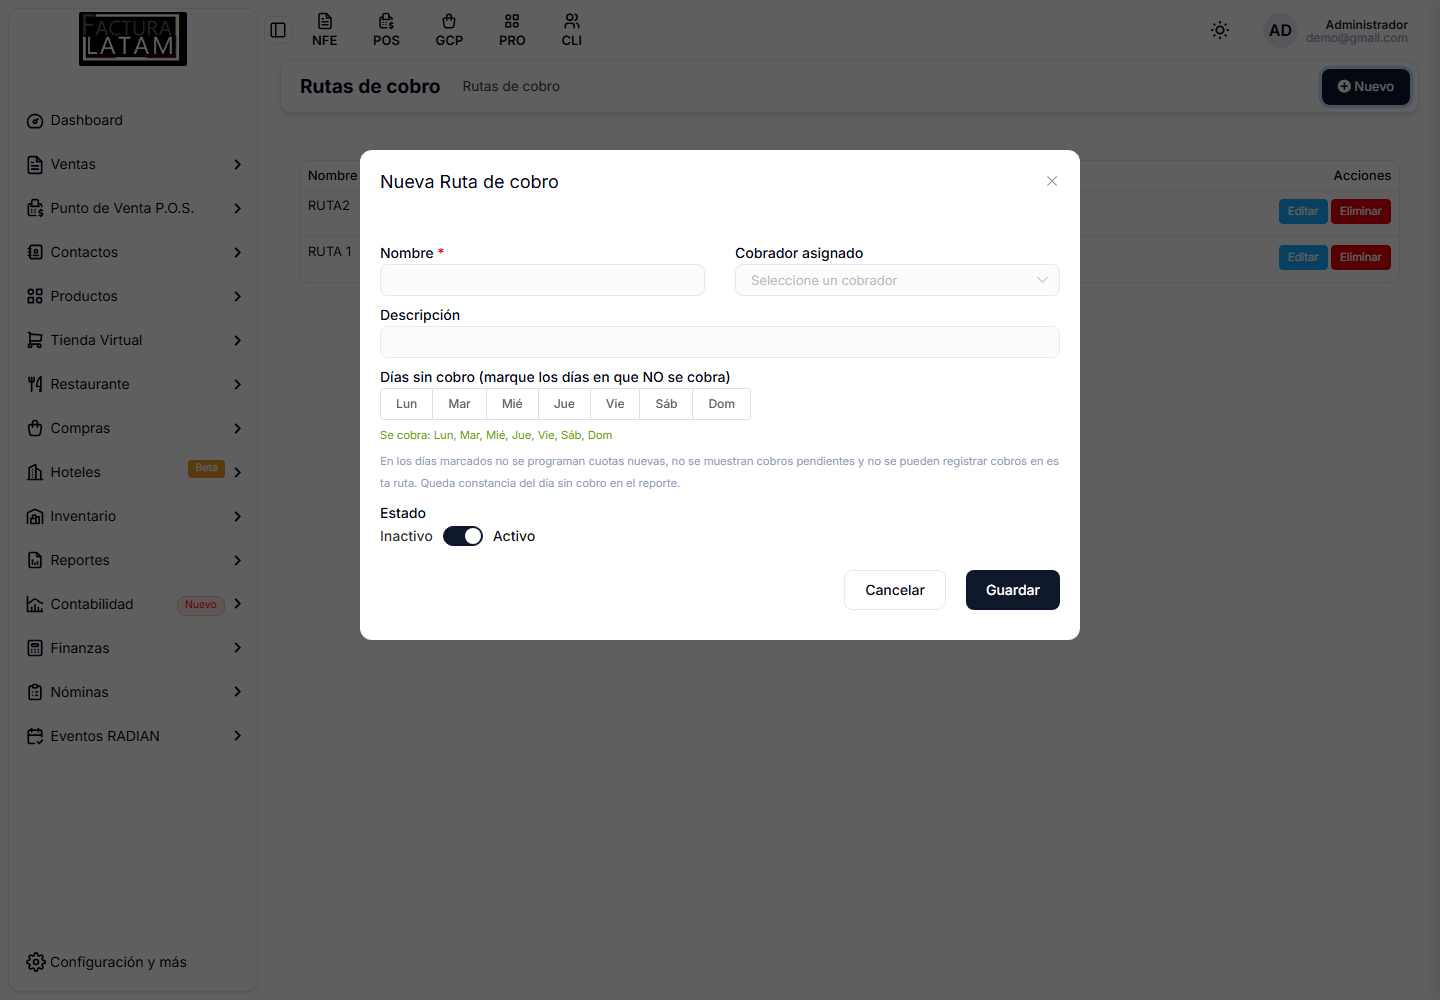Click the Restaurante utensils icon

(x=35, y=384)
